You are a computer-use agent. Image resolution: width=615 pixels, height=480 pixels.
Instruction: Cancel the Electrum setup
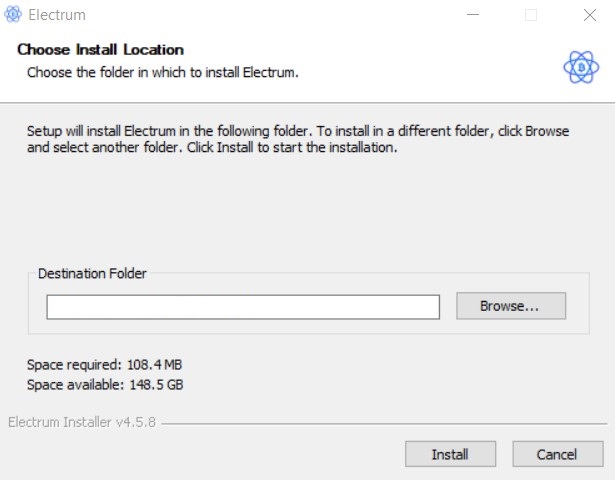557,454
